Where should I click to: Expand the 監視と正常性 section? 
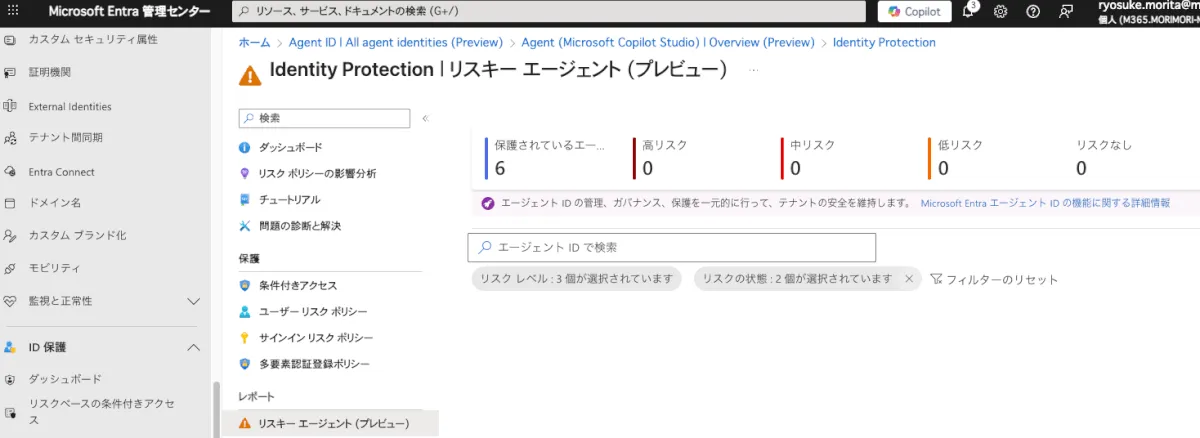[x=194, y=301]
